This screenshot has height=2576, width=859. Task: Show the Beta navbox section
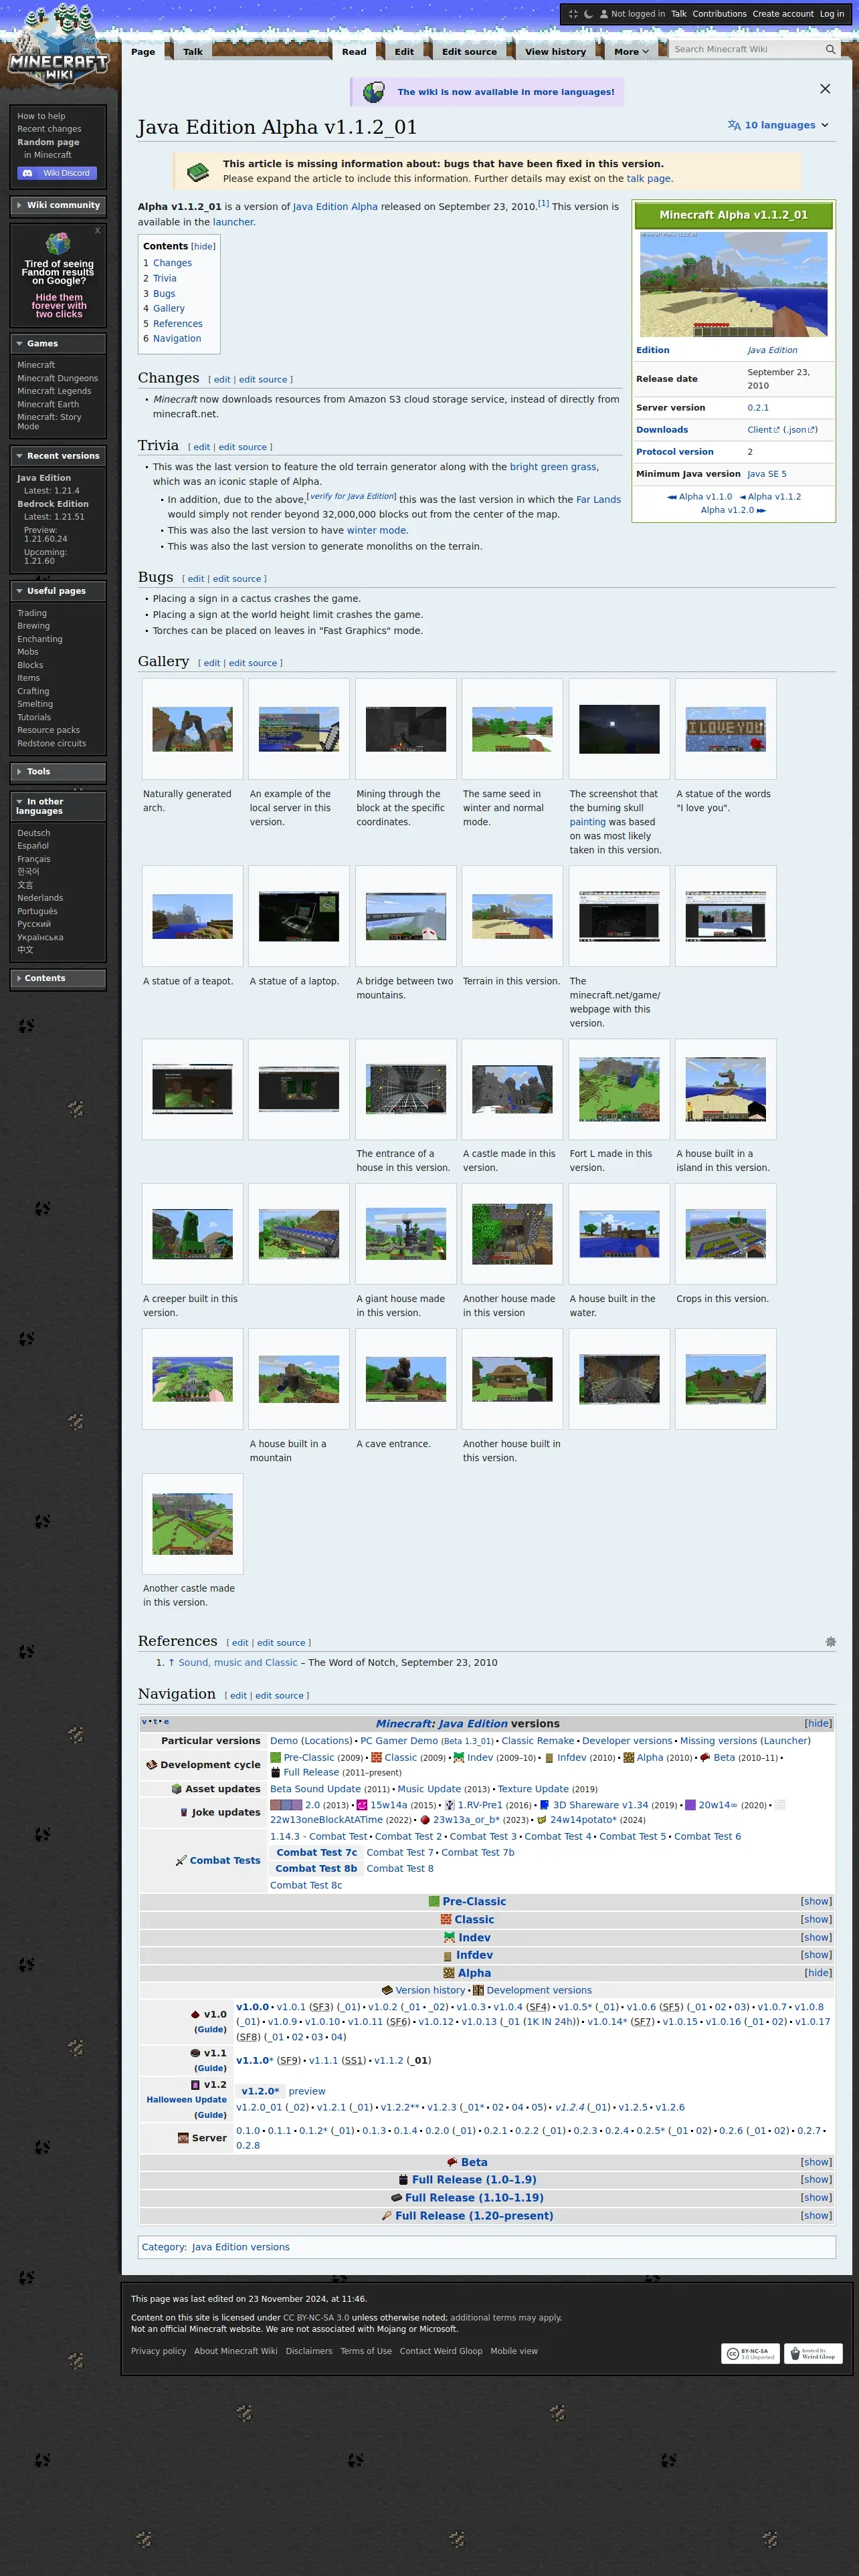[x=816, y=2162]
